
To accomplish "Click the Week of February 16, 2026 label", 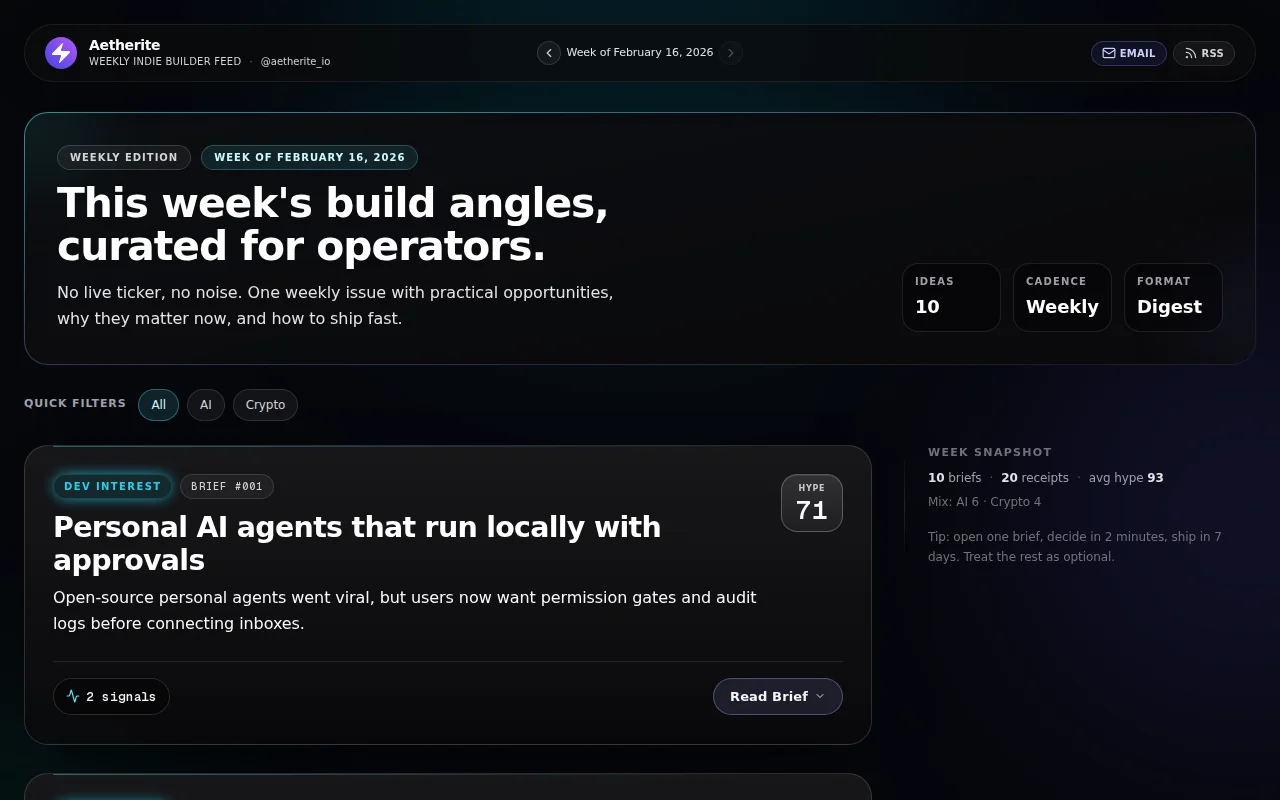I will click(x=640, y=52).
